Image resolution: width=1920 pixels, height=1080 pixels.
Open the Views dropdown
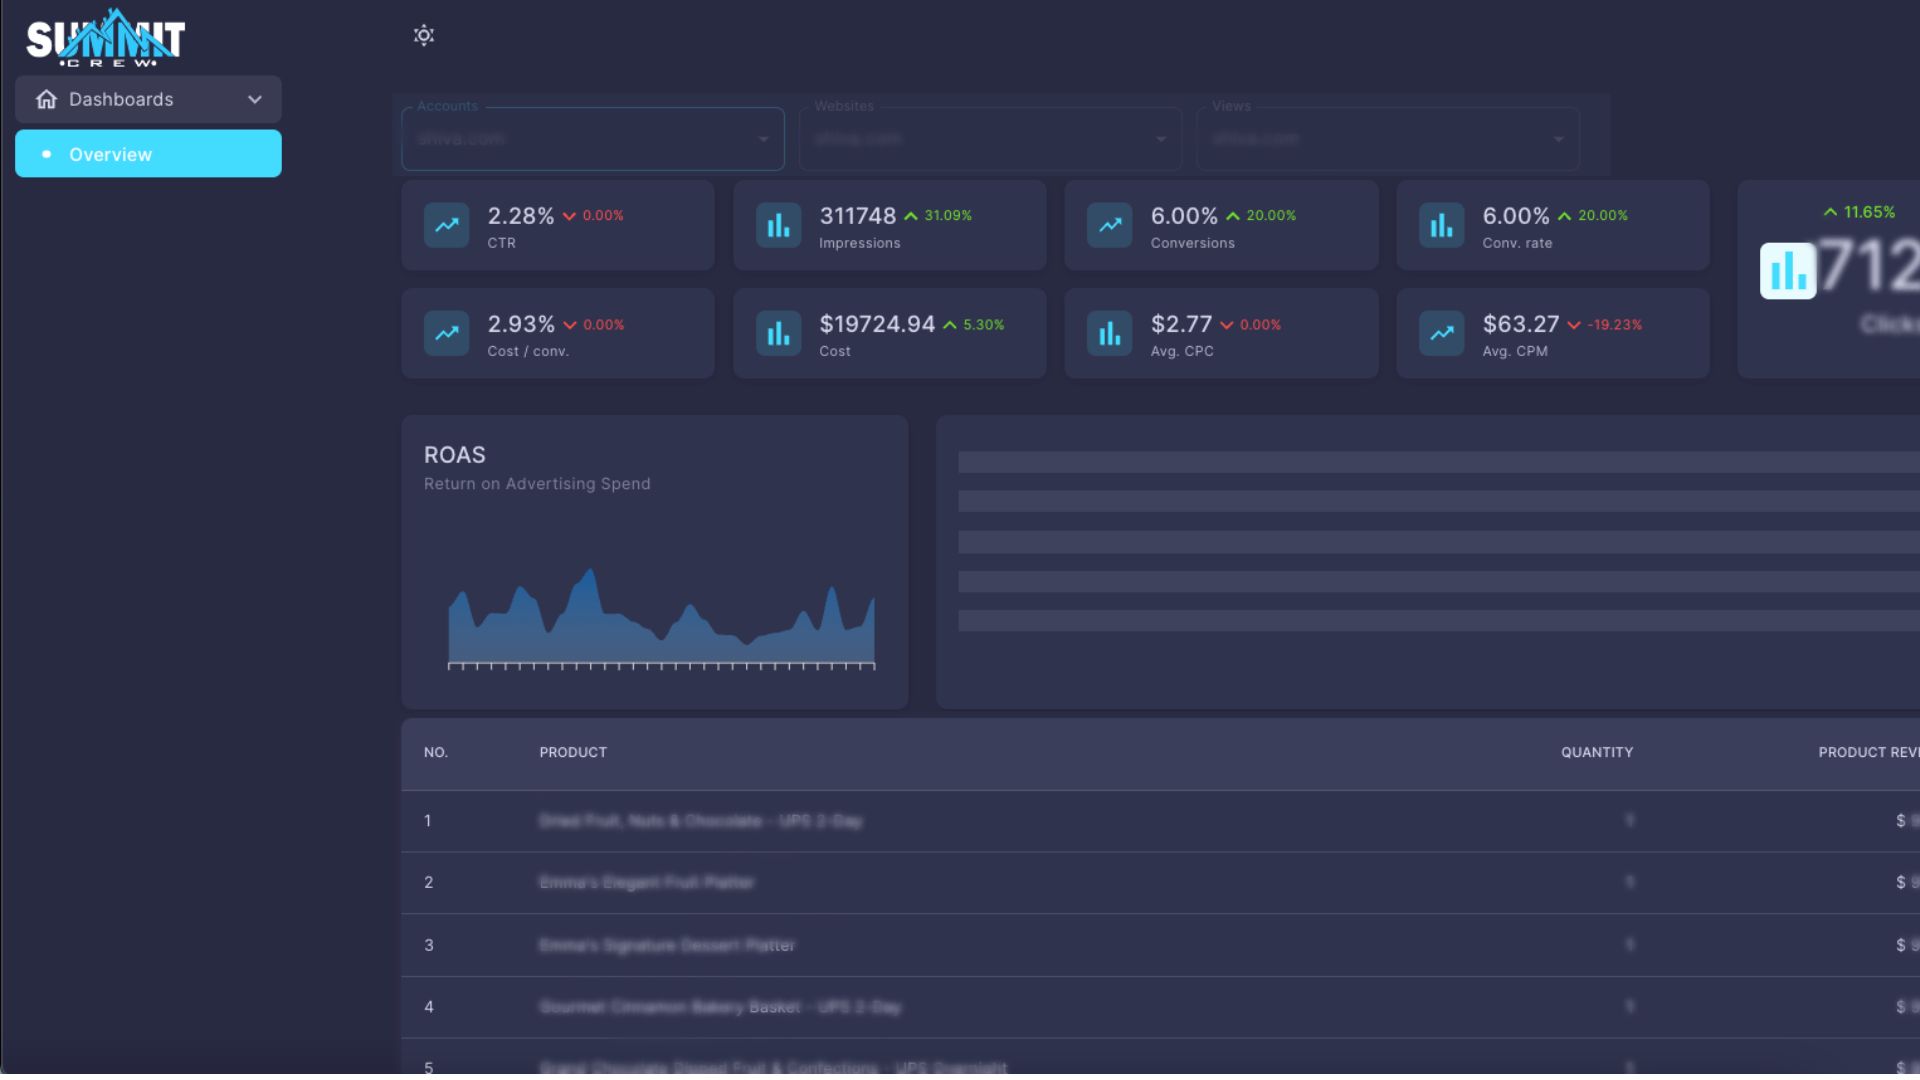click(1388, 139)
